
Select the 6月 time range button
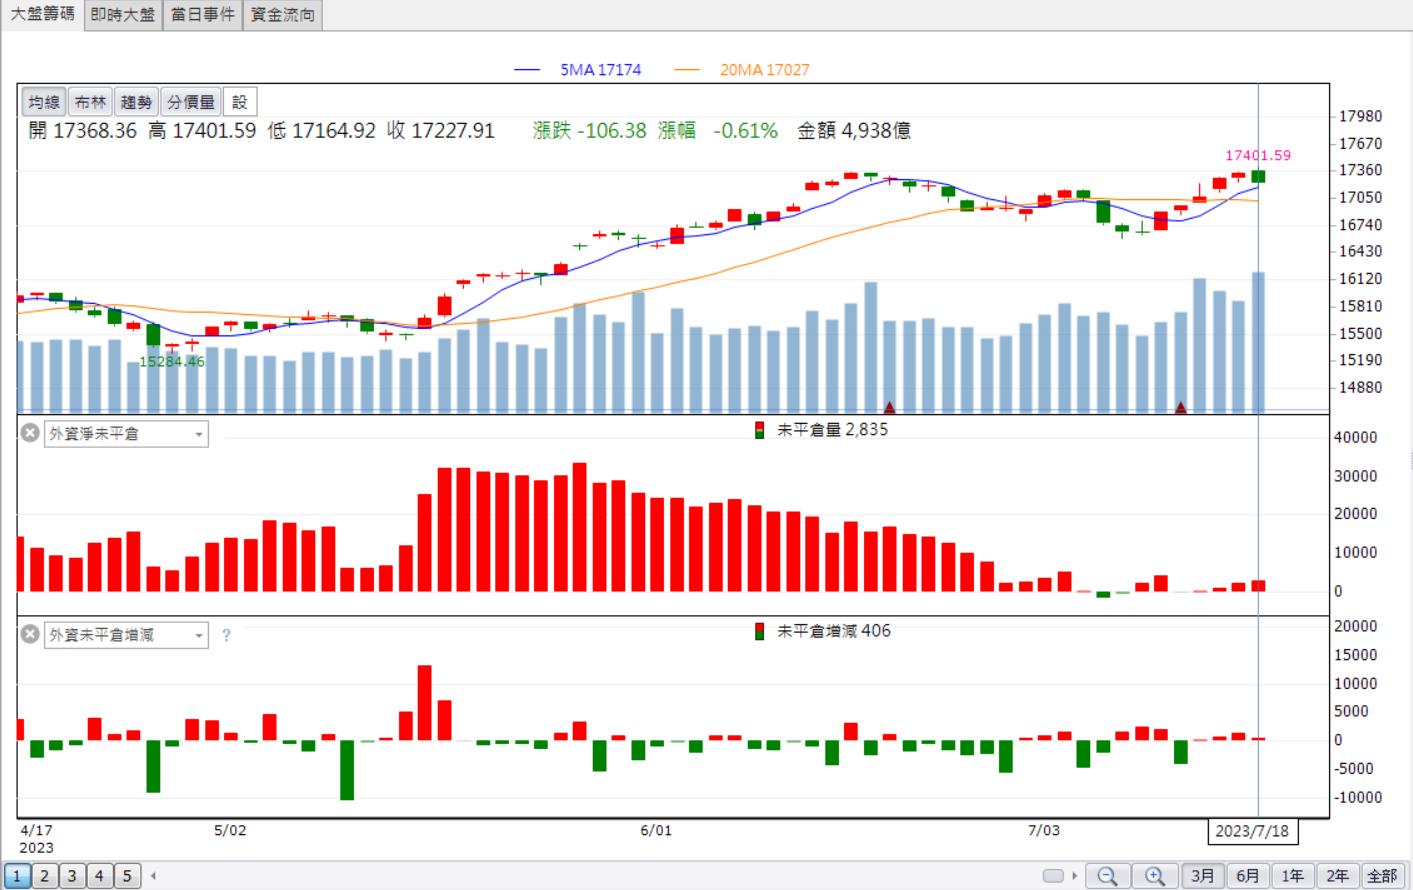pos(1248,876)
